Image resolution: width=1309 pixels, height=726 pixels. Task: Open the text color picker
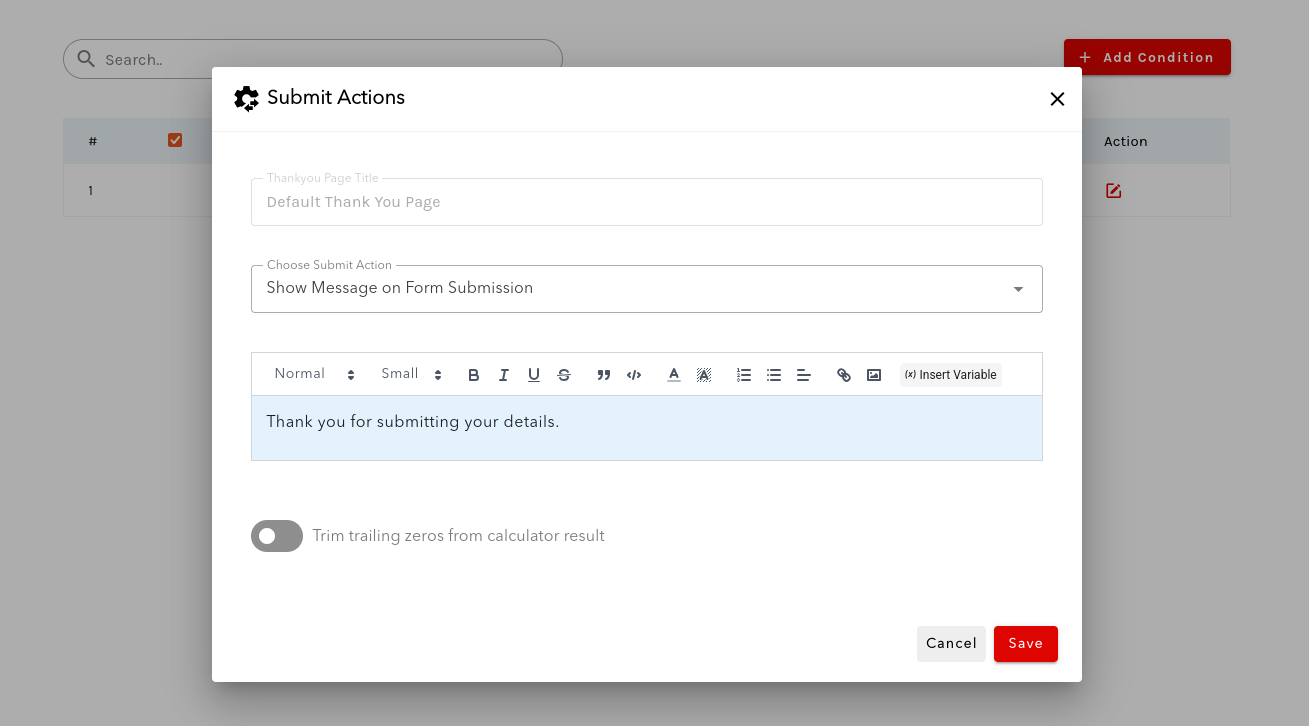click(674, 375)
